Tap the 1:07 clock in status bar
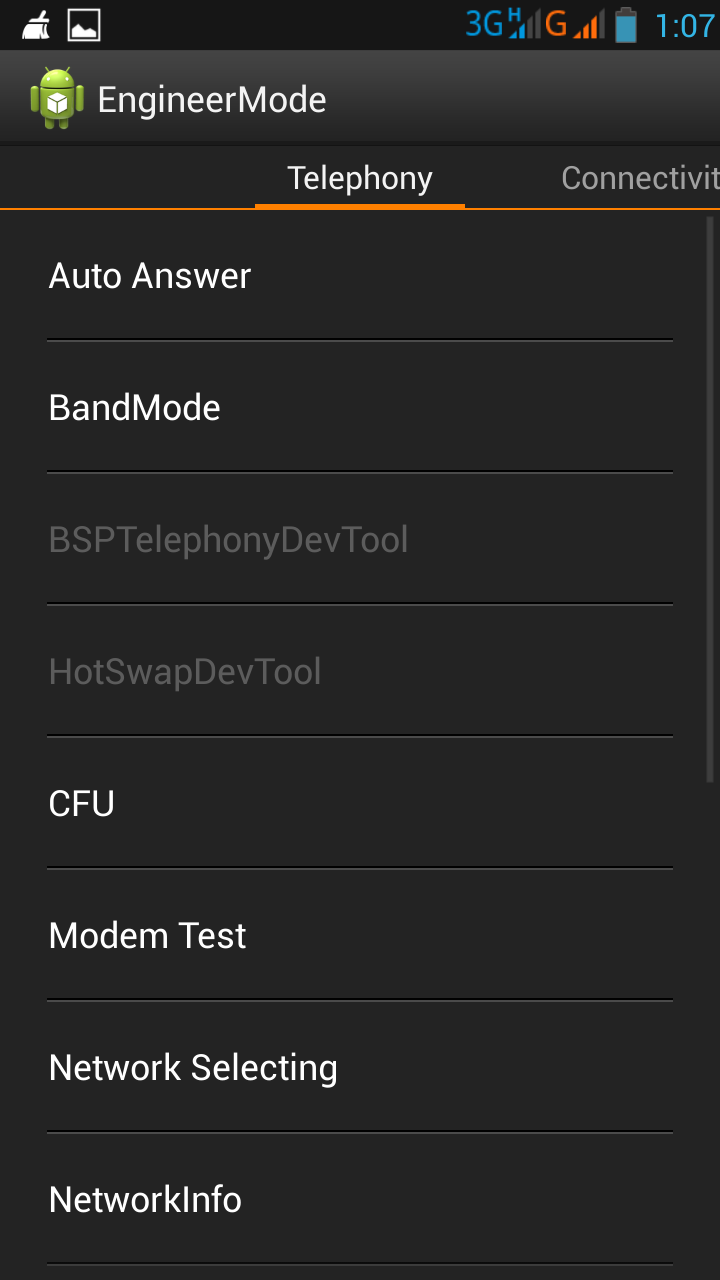 (x=684, y=25)
